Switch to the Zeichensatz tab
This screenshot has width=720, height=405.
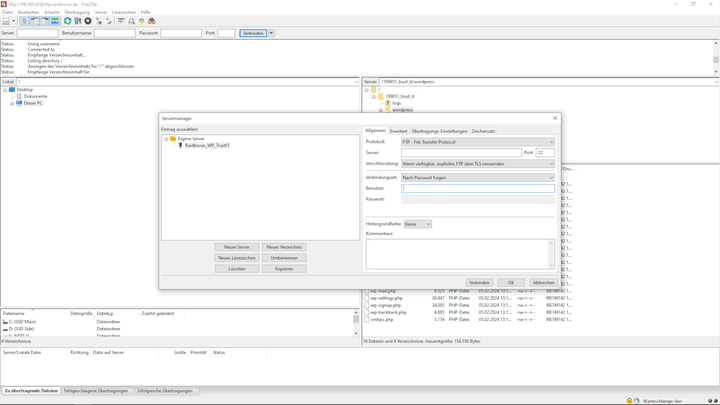tap(483, 131)
